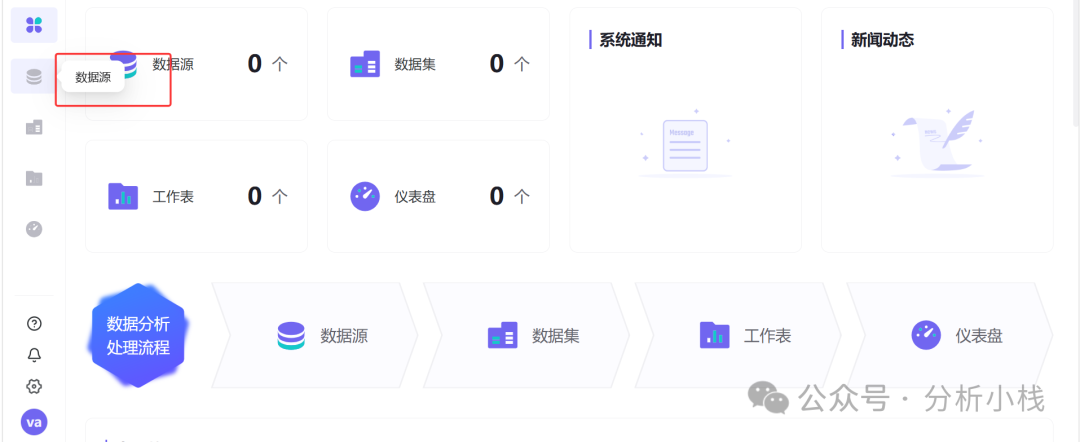Click the 工作表 card chart-folder icon
Screen dimensions: 1080x442
click(123, 196)
